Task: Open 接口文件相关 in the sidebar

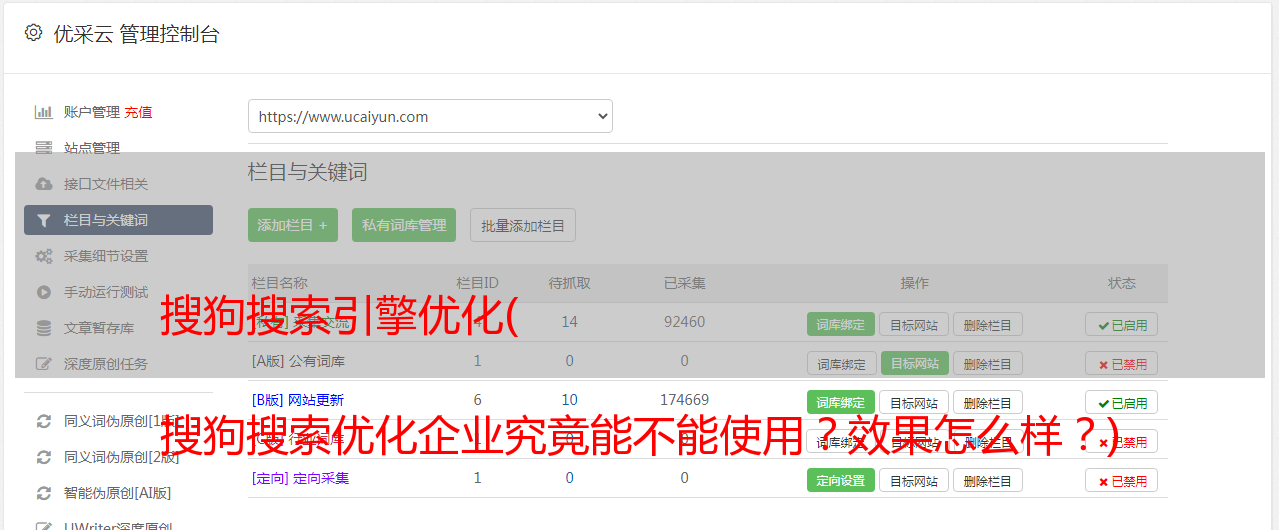Action: coord(106,184)
